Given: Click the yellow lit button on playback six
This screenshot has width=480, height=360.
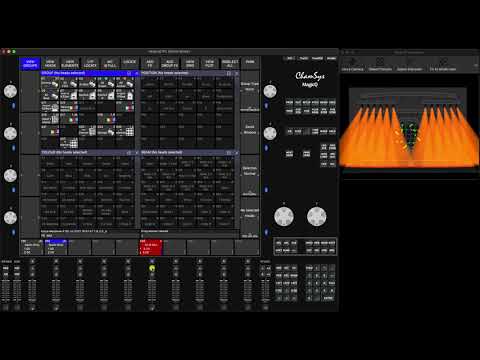Looking at the screenshot, I should click(x=152, y=268).
